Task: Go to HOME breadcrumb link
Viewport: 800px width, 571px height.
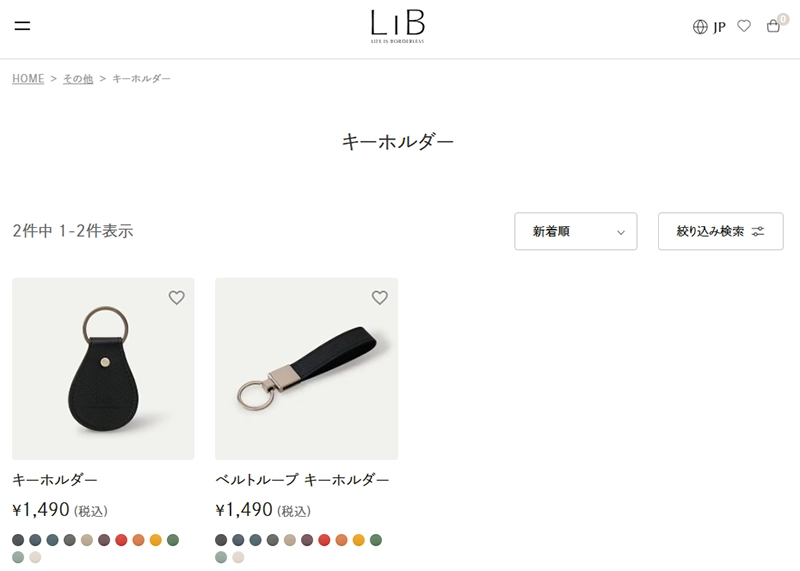Action: pyautogui.click(x=28, y=79)
